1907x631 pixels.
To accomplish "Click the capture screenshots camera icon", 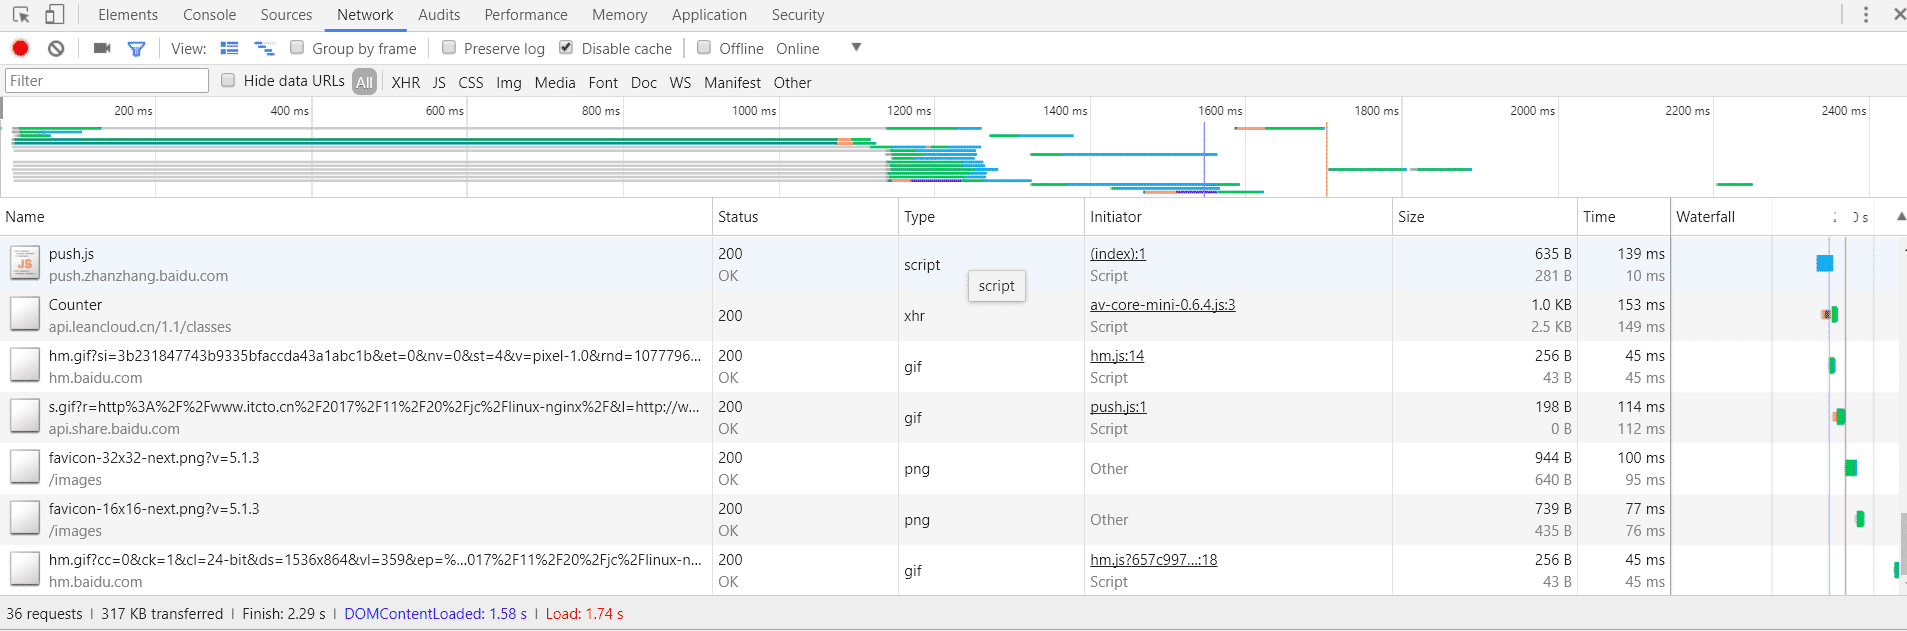I will click(x=102, y=48).
